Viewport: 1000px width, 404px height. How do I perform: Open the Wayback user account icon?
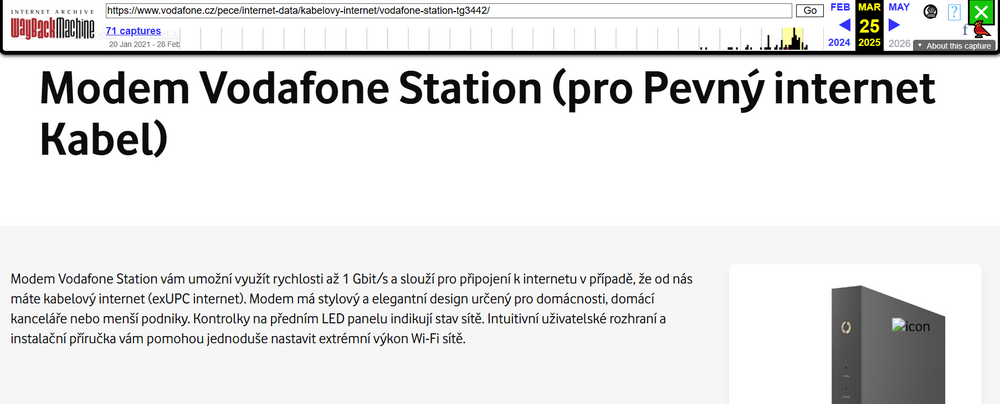pos(930,11)
